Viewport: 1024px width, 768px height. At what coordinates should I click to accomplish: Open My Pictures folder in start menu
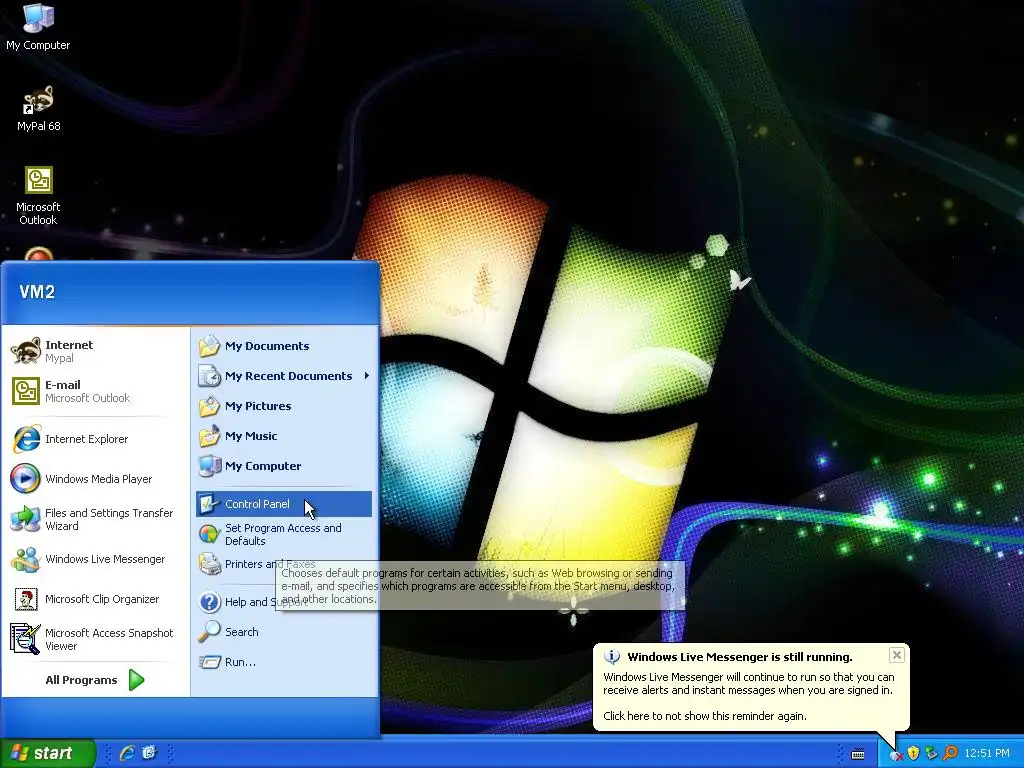pos(284,406)
